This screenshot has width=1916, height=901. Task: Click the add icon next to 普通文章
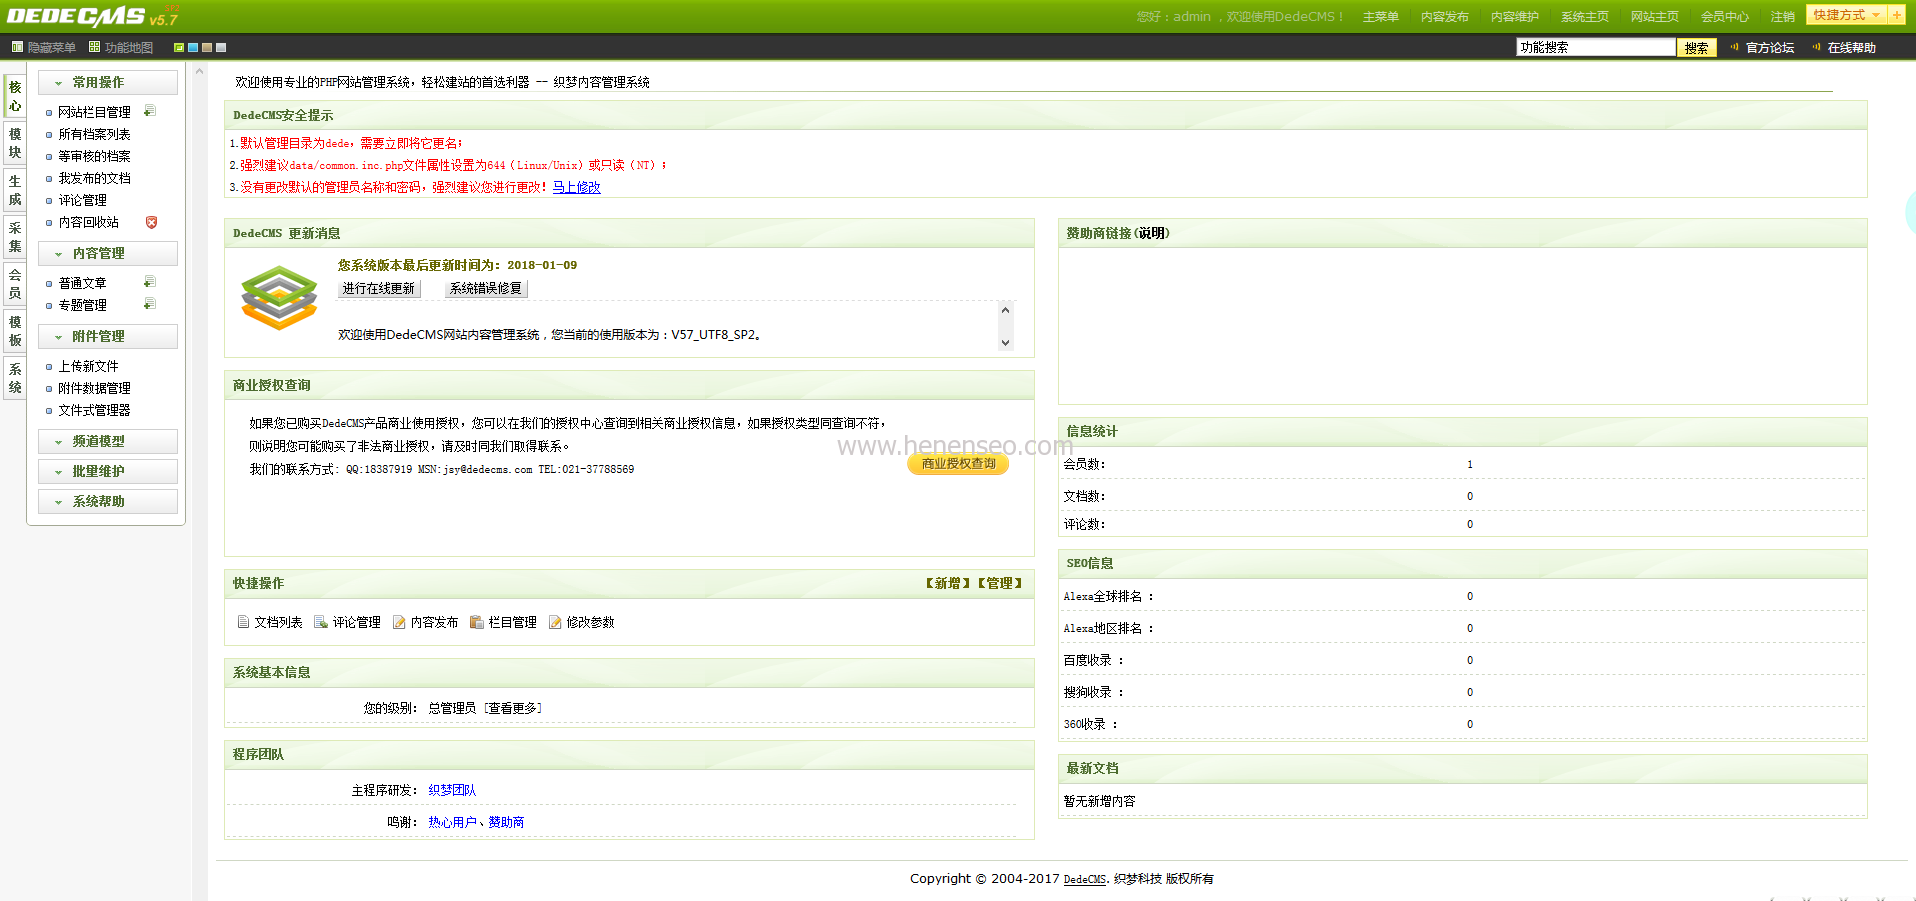pos(149,282)
